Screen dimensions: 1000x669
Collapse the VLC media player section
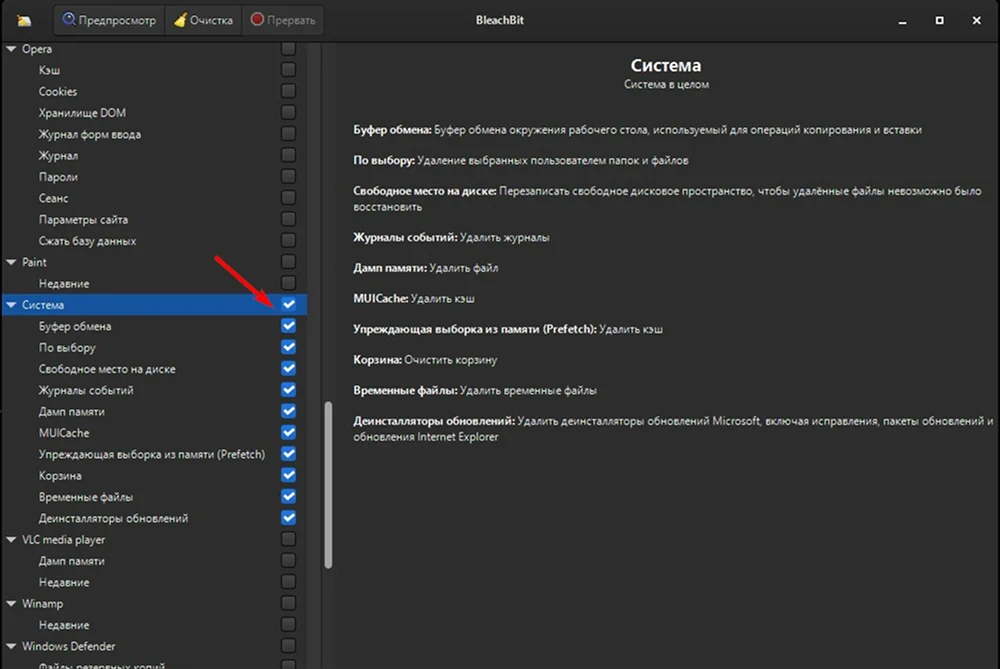click(x=12, y=540)
